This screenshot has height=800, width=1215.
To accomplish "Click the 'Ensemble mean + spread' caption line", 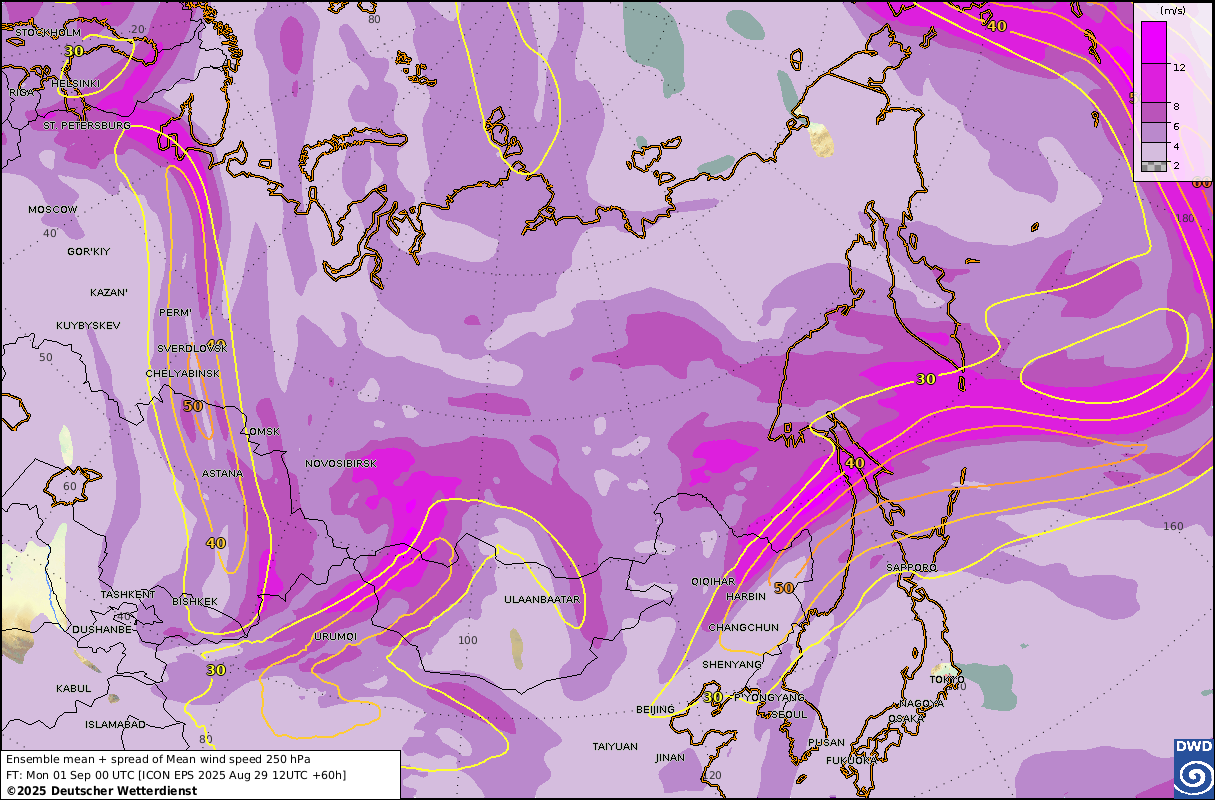I will 158,759.
